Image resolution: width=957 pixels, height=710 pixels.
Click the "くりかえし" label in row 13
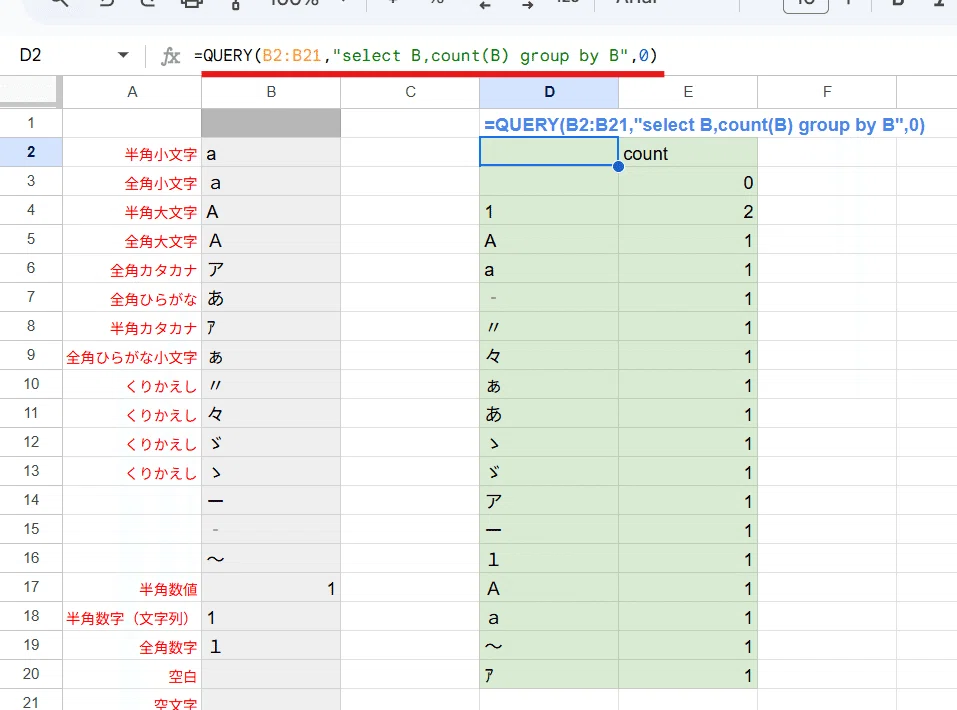coord(161,474)
